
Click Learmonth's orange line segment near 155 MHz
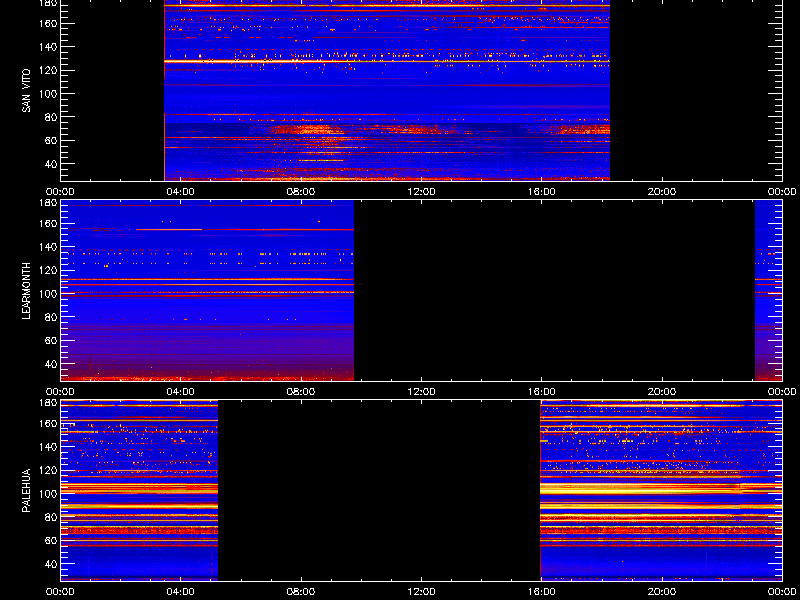168,230
